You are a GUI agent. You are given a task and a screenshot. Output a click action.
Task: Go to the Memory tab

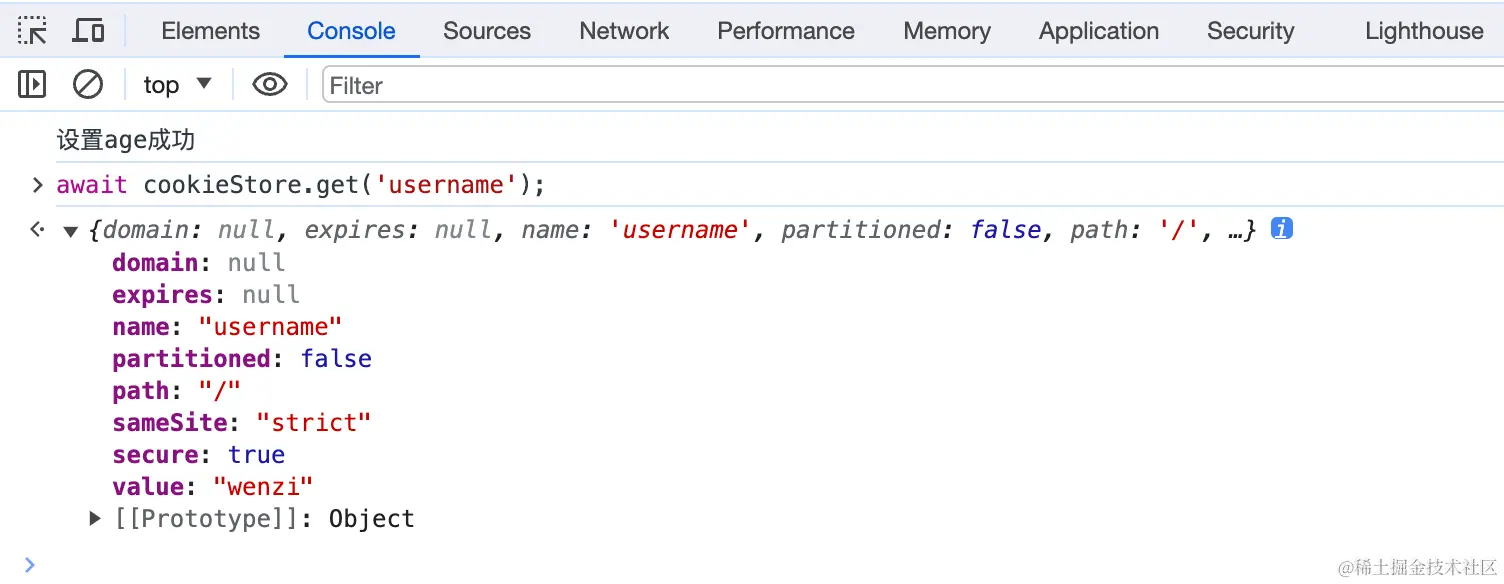click(946, 31)
